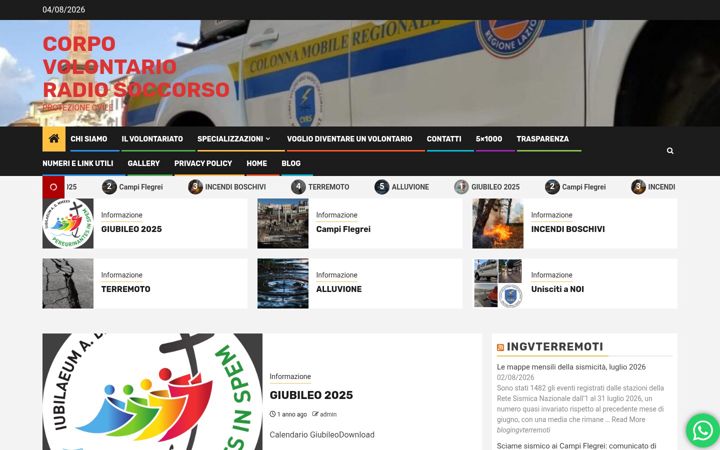The image size is (720, 450).
Task: Open NUMERI E LINK UTILI page
Action: [x=78, y=163]
